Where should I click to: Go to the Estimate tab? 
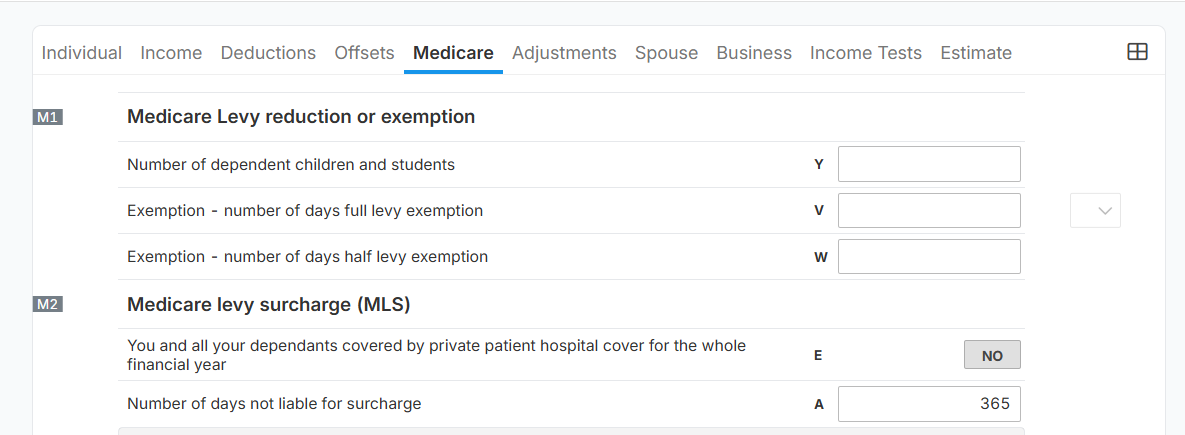[976, 53]
